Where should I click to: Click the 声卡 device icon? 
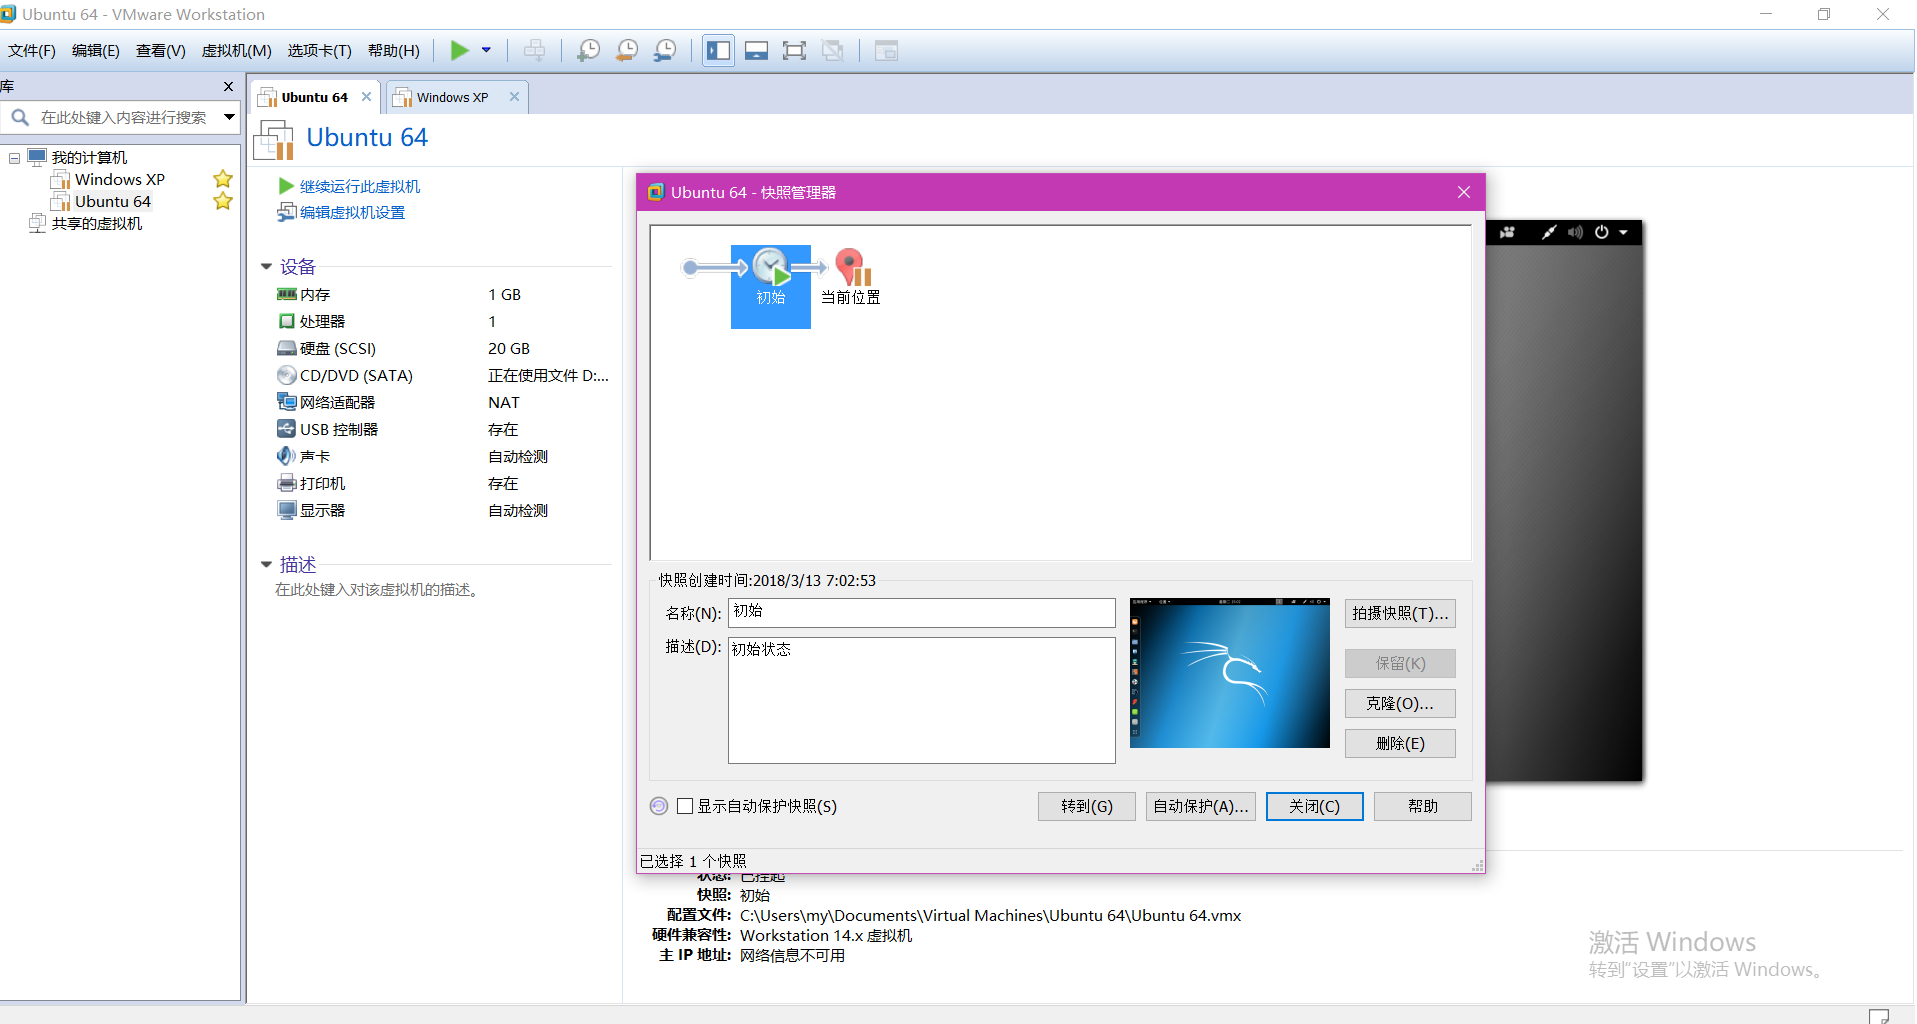(286, 456)
